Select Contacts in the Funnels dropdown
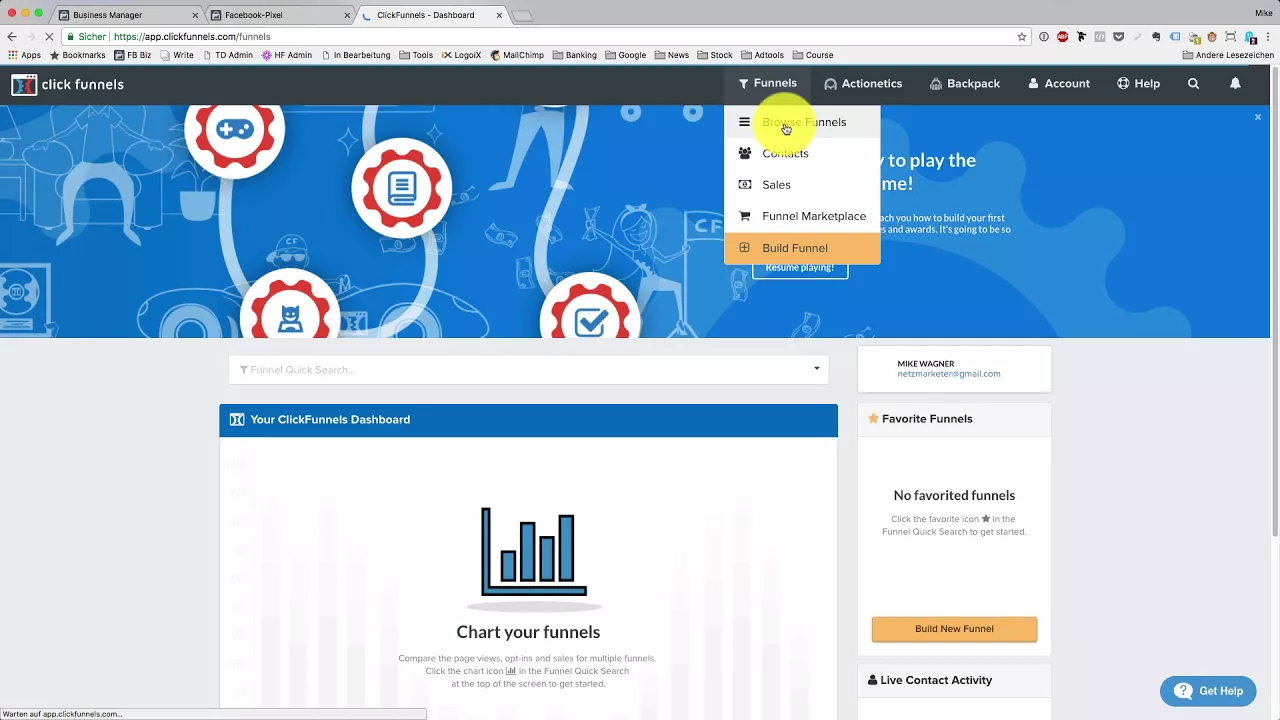 click(802, 153)
